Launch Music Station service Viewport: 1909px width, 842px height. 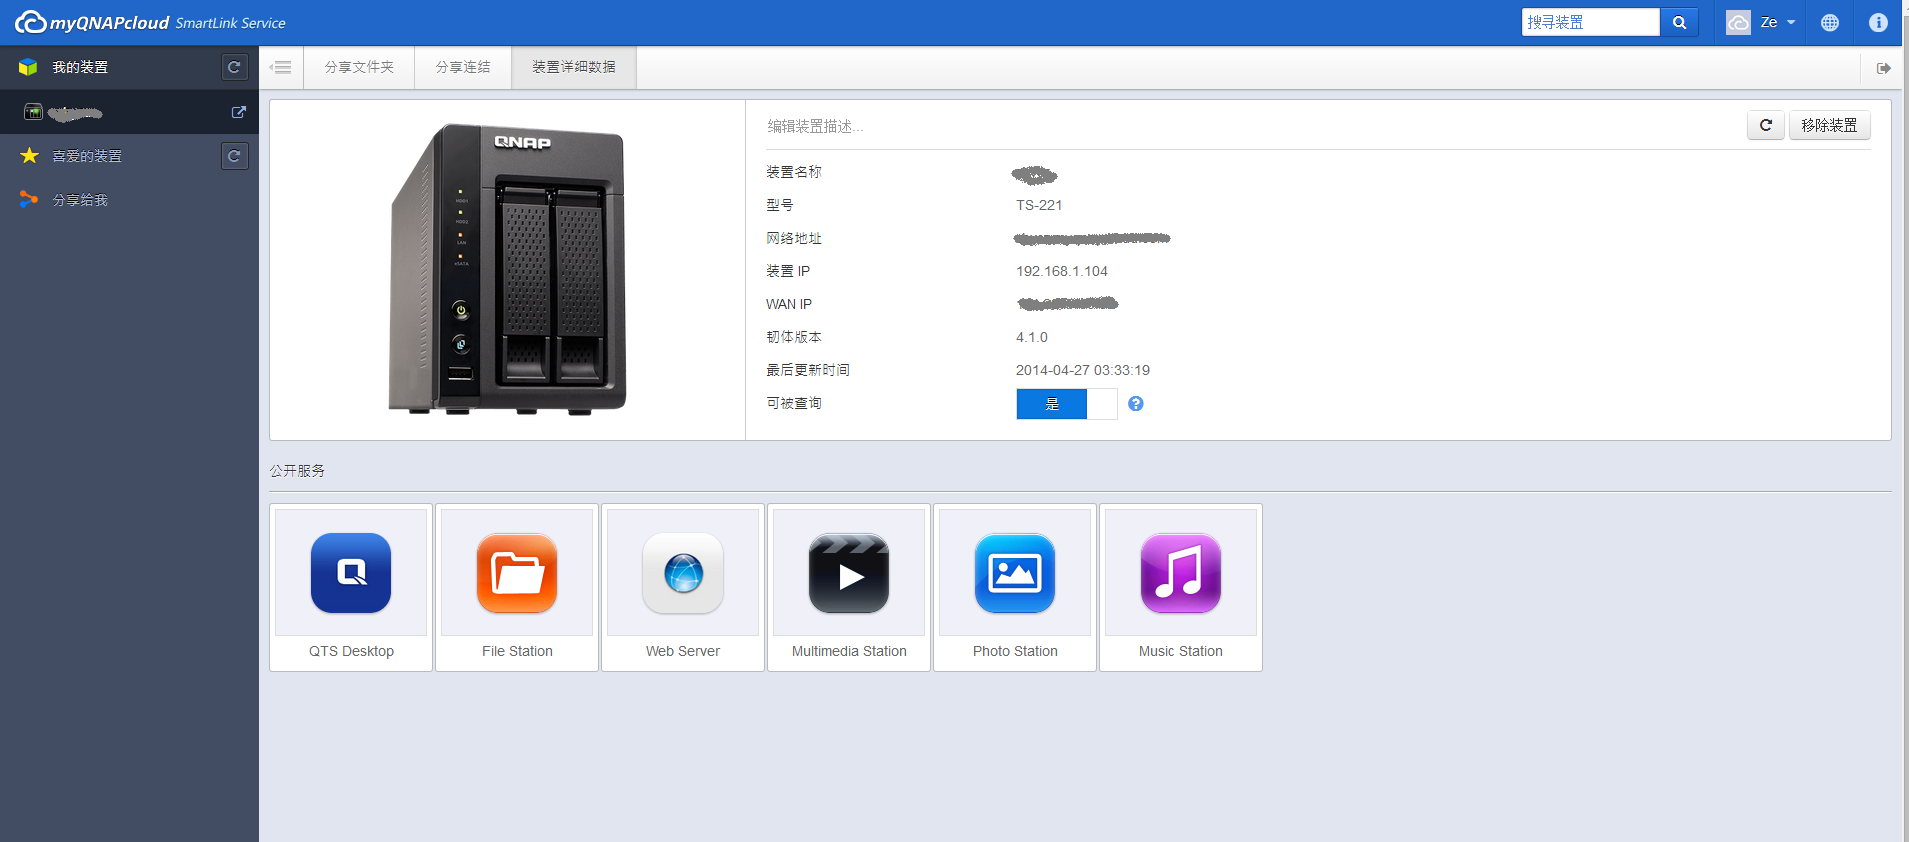[1181, 573]
